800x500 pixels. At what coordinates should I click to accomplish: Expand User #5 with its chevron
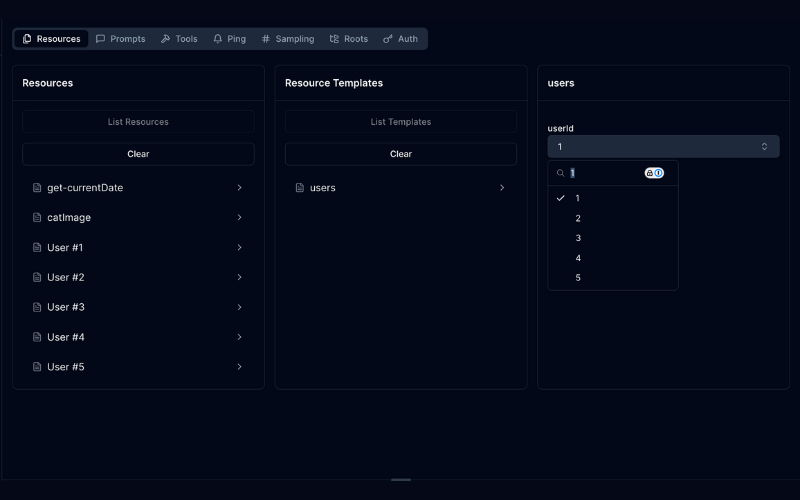click(239, 367)
